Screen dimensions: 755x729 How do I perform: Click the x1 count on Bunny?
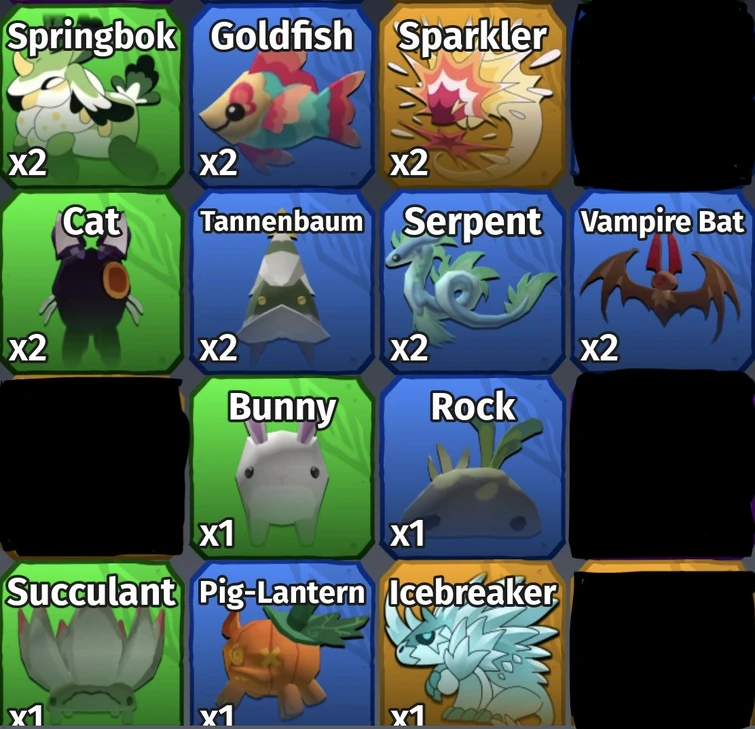217,534
